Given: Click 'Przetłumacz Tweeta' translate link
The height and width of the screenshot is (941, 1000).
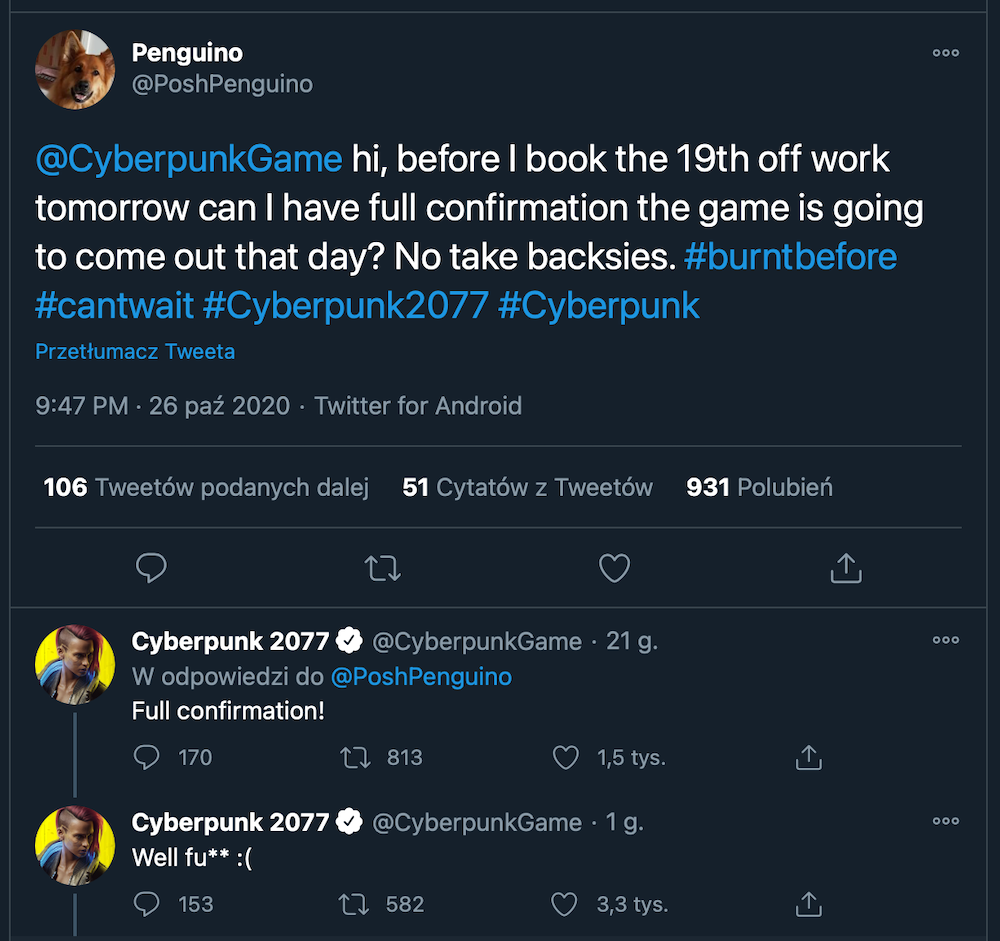Looking at the screenshot, I should [x=135, y=352].
